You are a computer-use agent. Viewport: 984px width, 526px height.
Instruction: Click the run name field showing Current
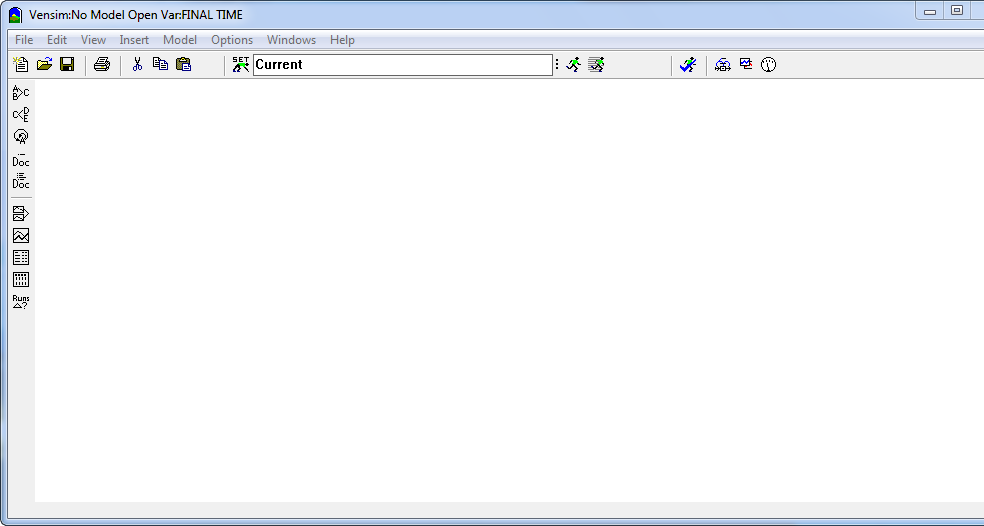[402, 65]
